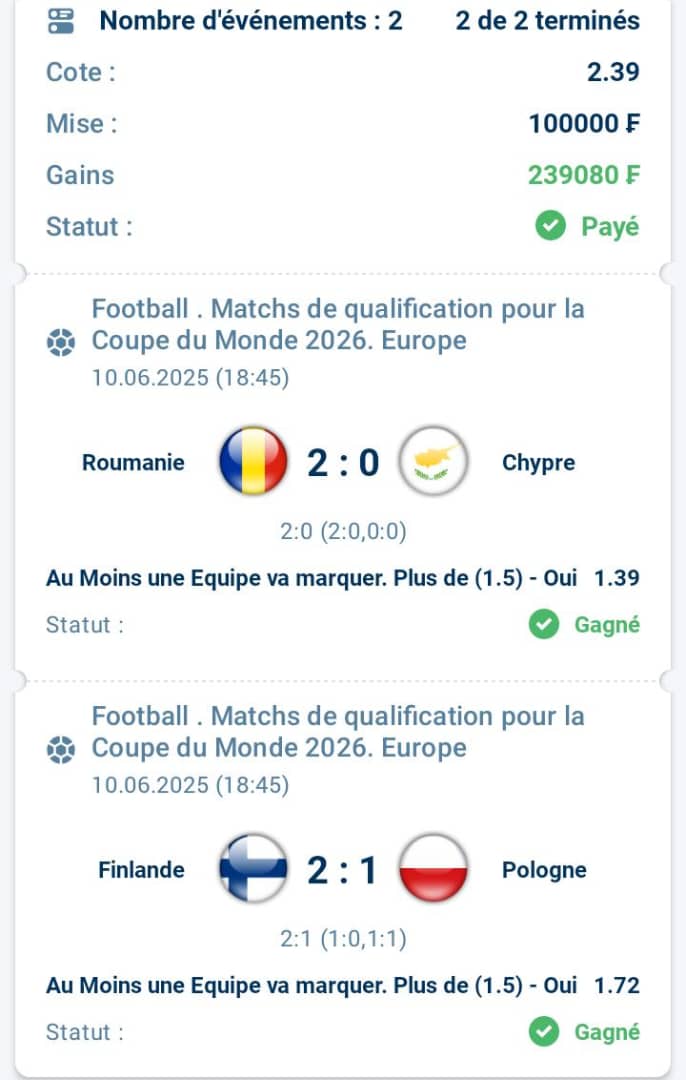Click the 1.39 odds value

(617, 578)
